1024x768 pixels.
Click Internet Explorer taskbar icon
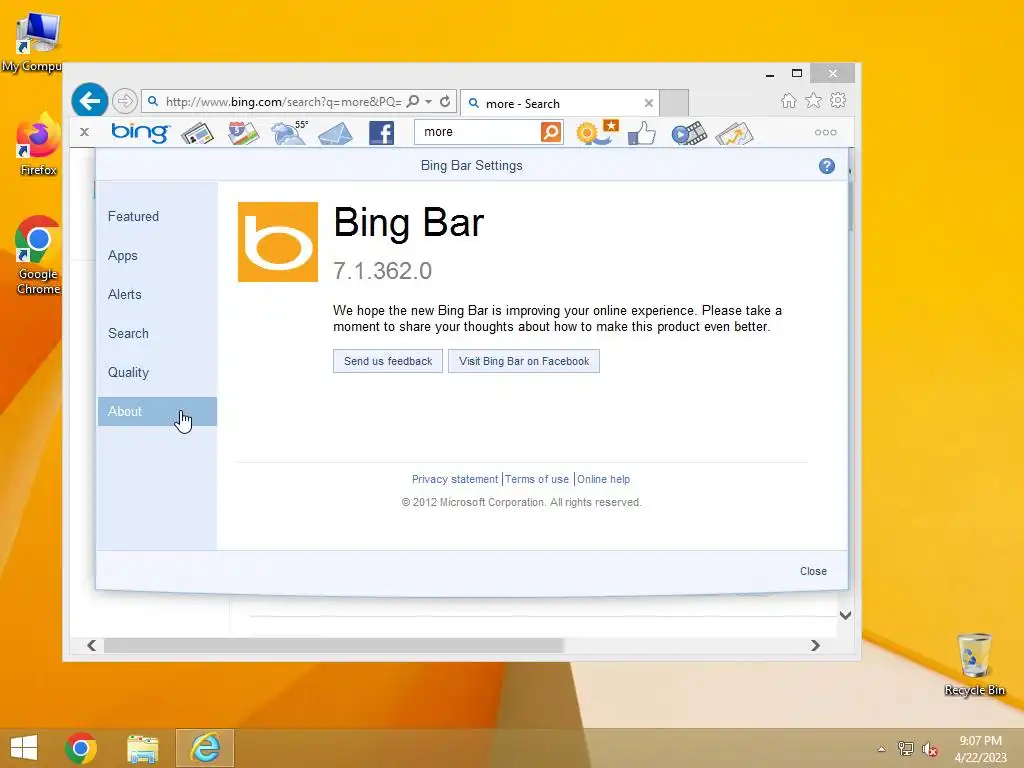click(x=205, y=748)
